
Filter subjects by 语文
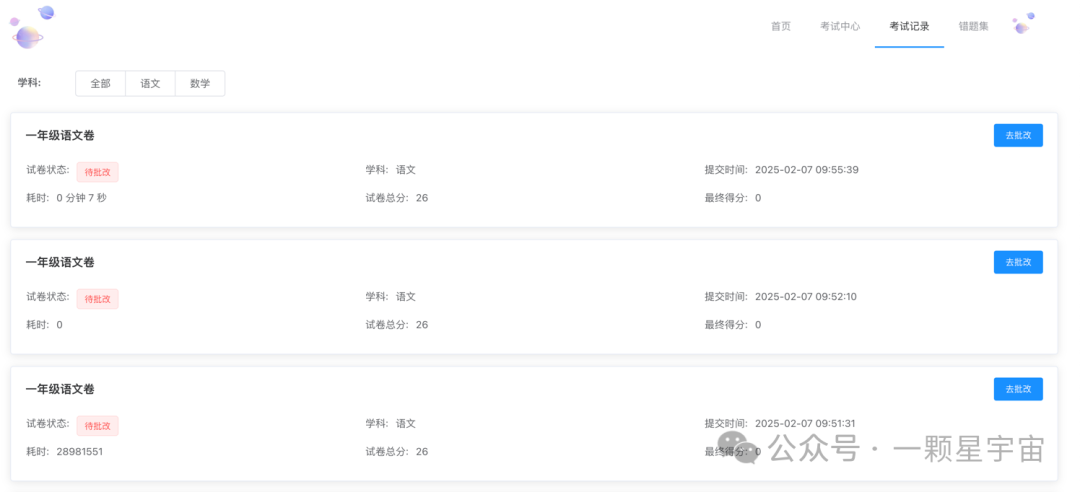coord(150,84)
